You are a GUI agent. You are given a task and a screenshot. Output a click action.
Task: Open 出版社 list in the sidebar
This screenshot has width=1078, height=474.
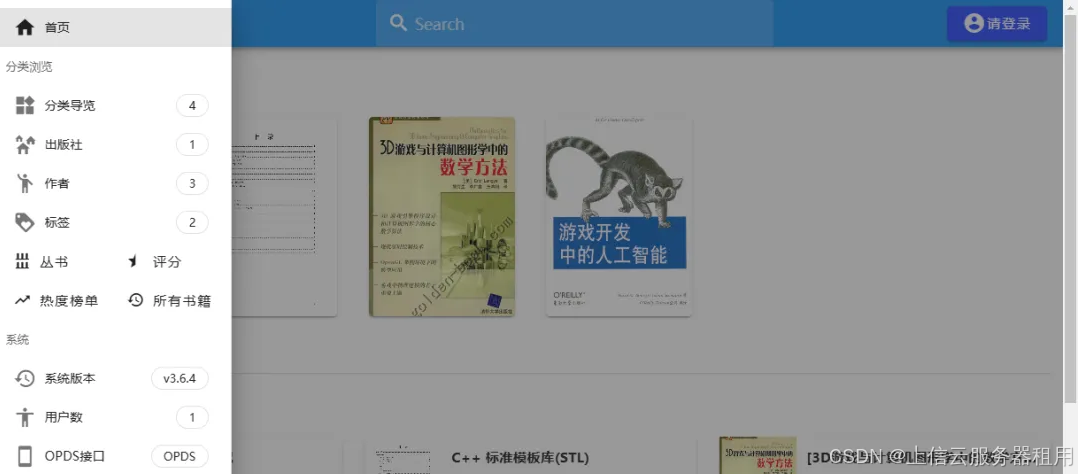[64, 145]
